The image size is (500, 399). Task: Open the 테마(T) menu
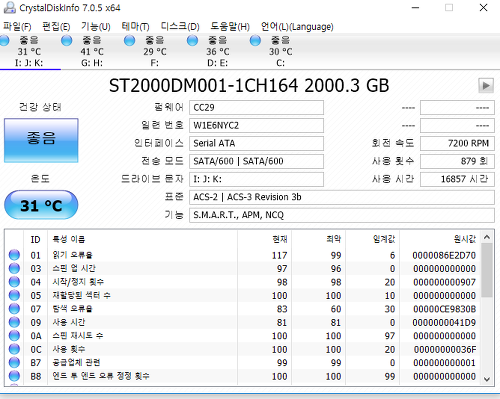coord(135,26)
